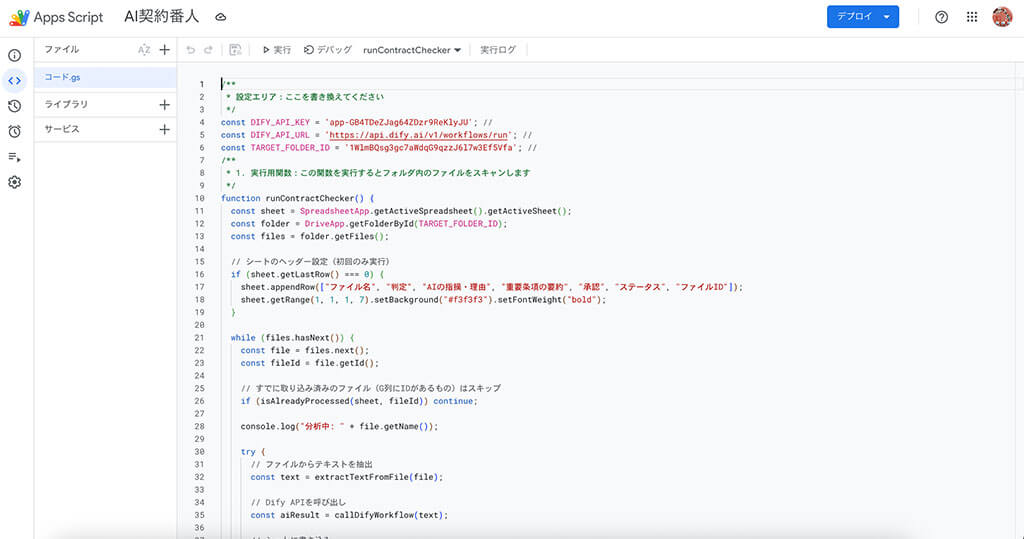Click line number 10 in gutter
Image resolution: width=1024 pixels, height=539 pixels.
coord(200,198)
